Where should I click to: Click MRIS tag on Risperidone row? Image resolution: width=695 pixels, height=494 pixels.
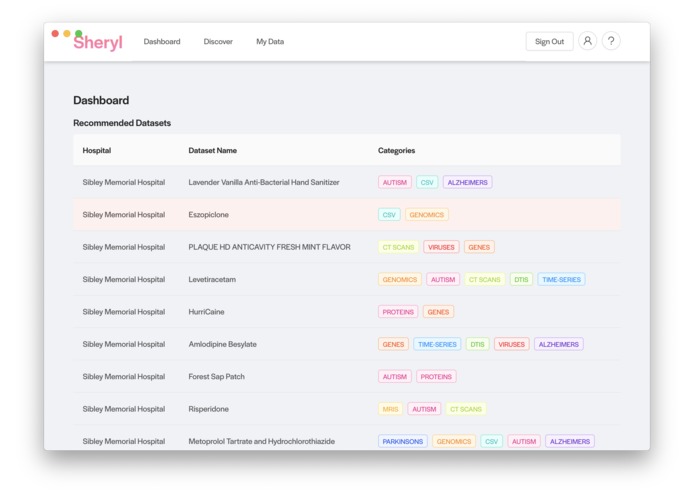[x=390, y=408]
